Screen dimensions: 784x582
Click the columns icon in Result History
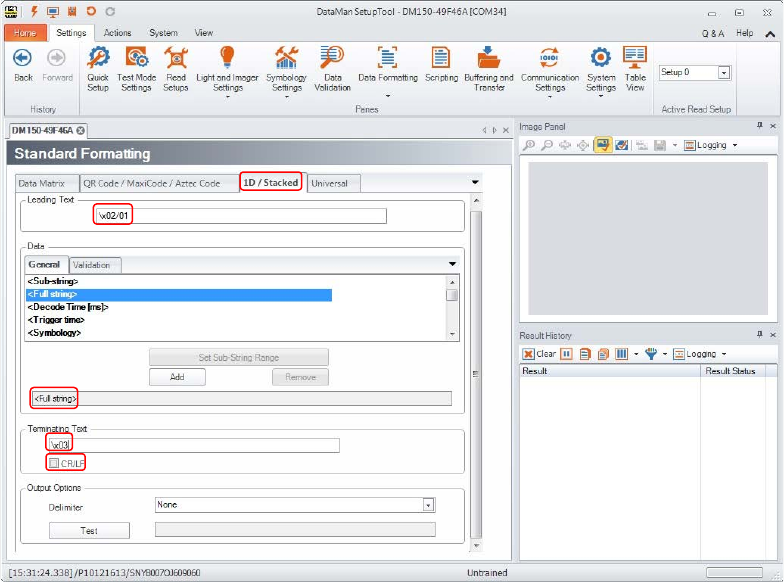[622, 354]
